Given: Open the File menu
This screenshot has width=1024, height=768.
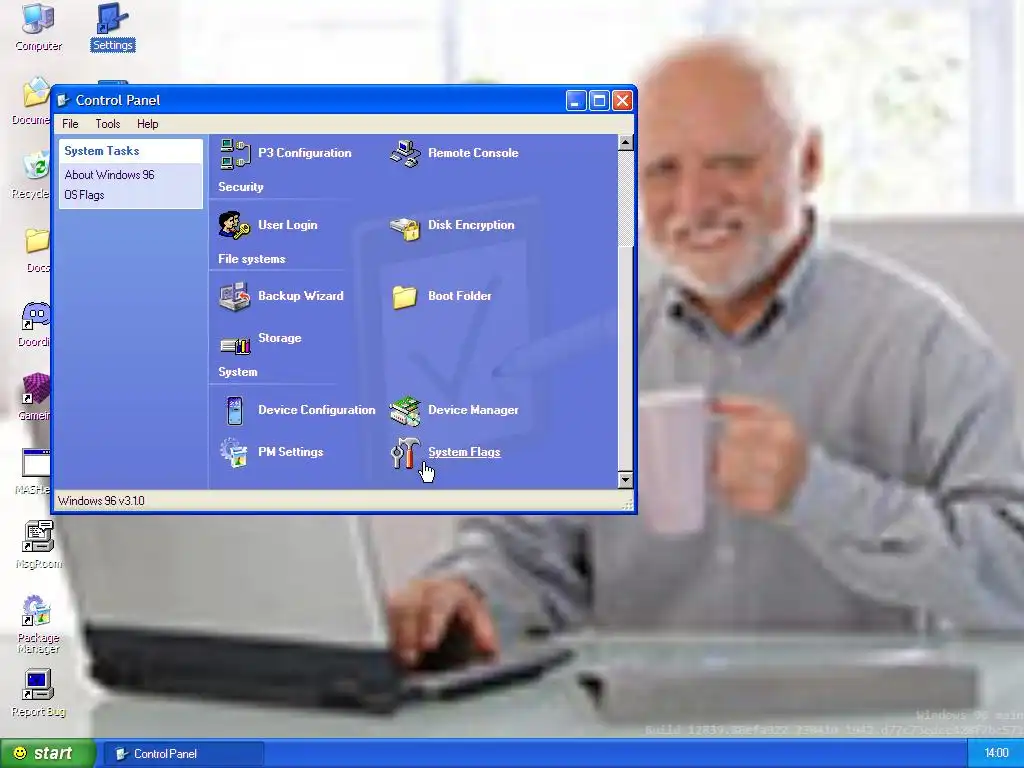Looking at the screenshot, I should (70, 124).
